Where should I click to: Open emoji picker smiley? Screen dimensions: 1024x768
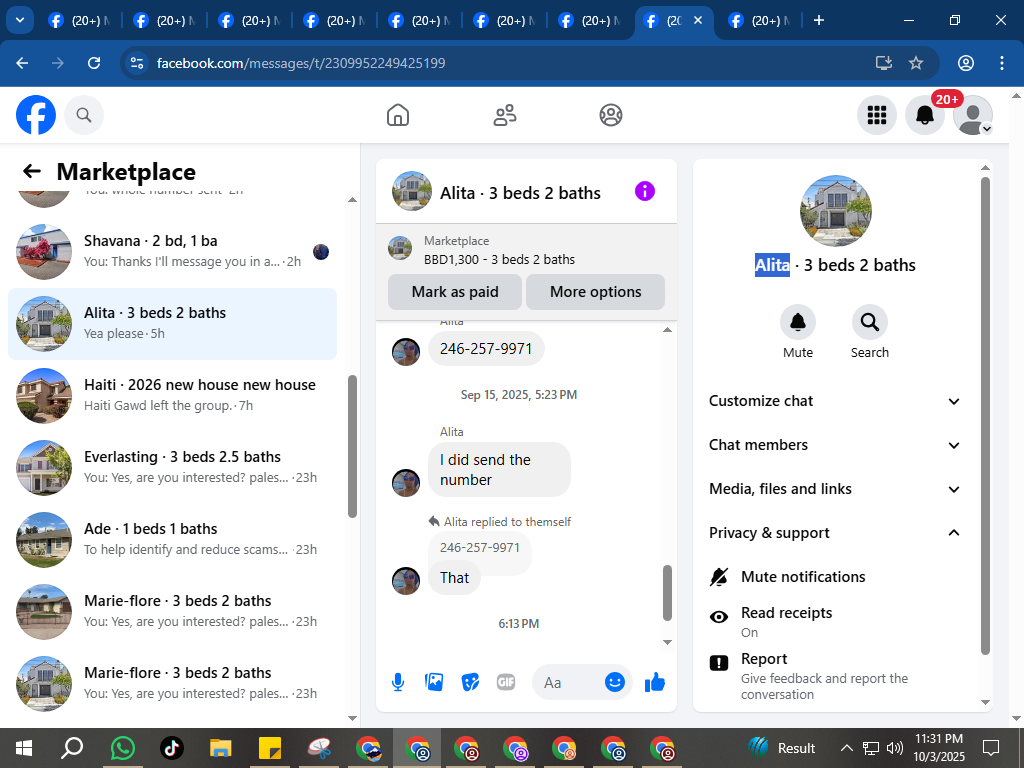pos(615,682)
